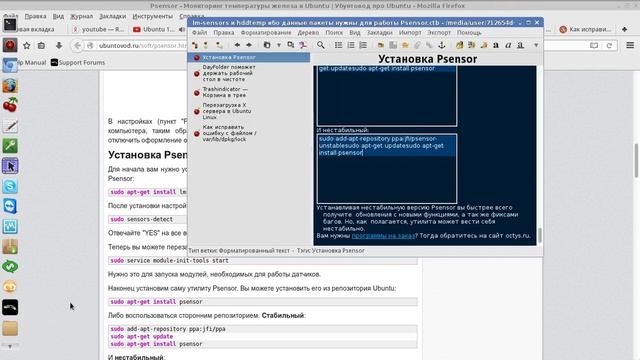Export to PDF icon in CherryTree toolbar
The width and height of the screenshot is (640, 360).
(x=303, y=45)
